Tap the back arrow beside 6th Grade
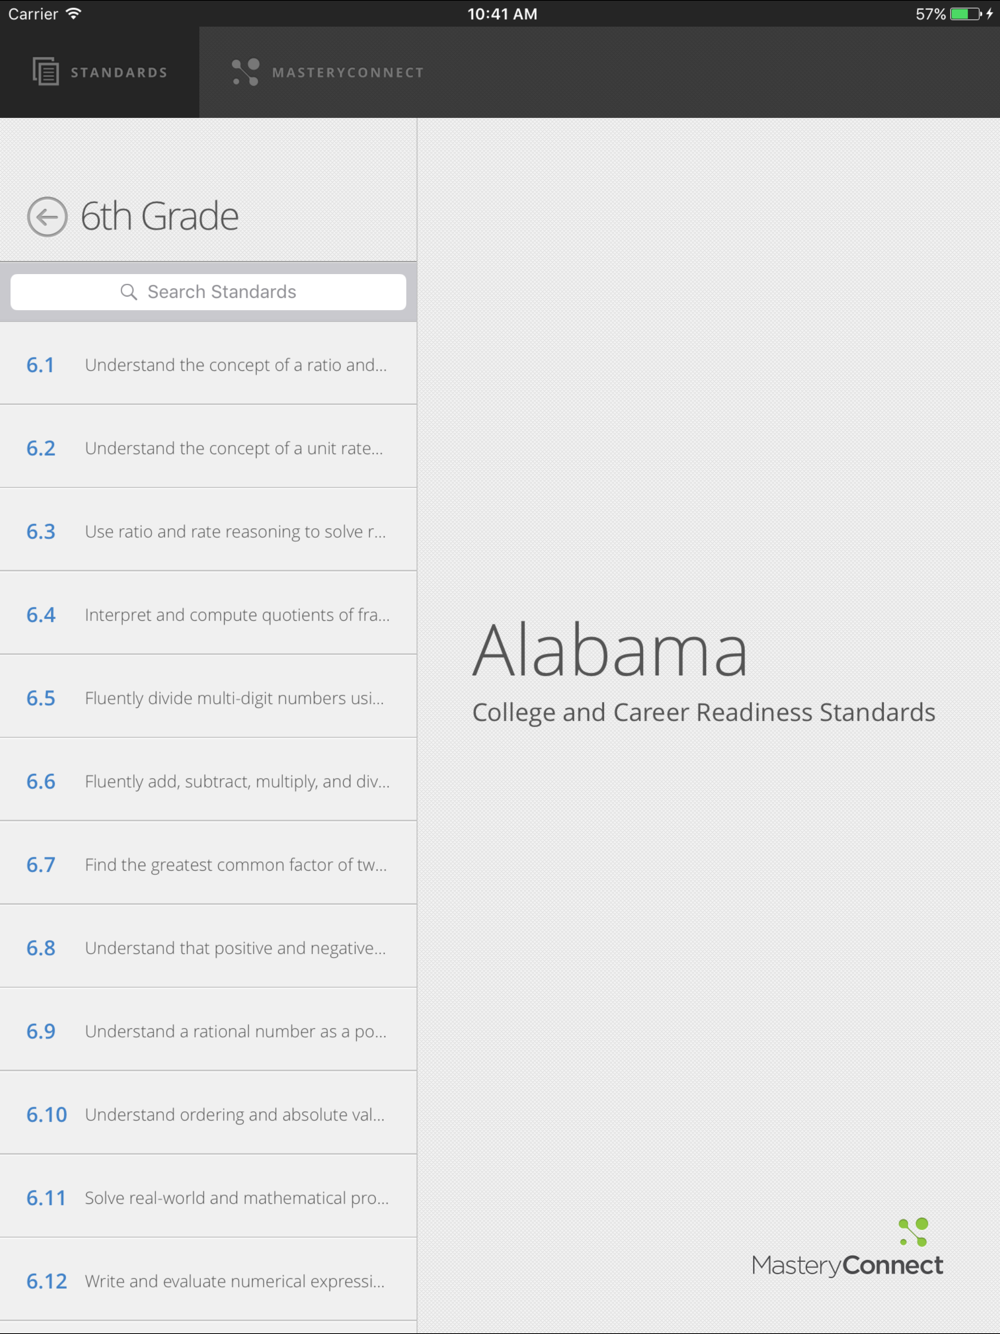This screenshot has width=1000, height=1334. 47,217
